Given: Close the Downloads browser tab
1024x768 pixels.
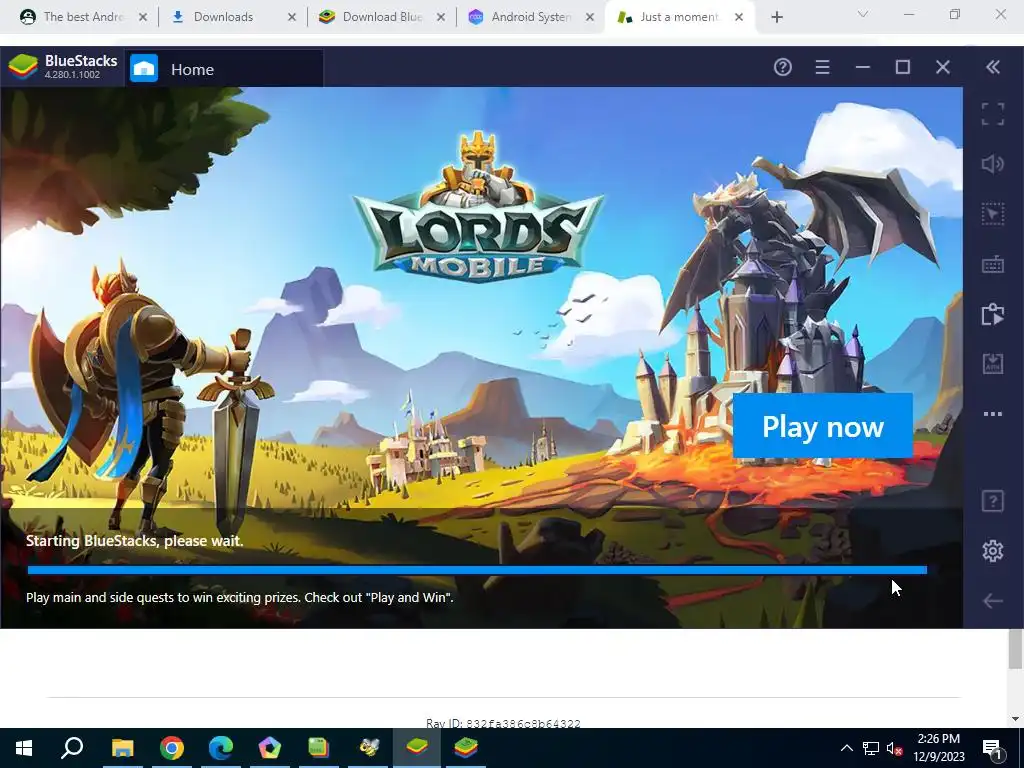Looking at the screenshot, I should [292, 17].
